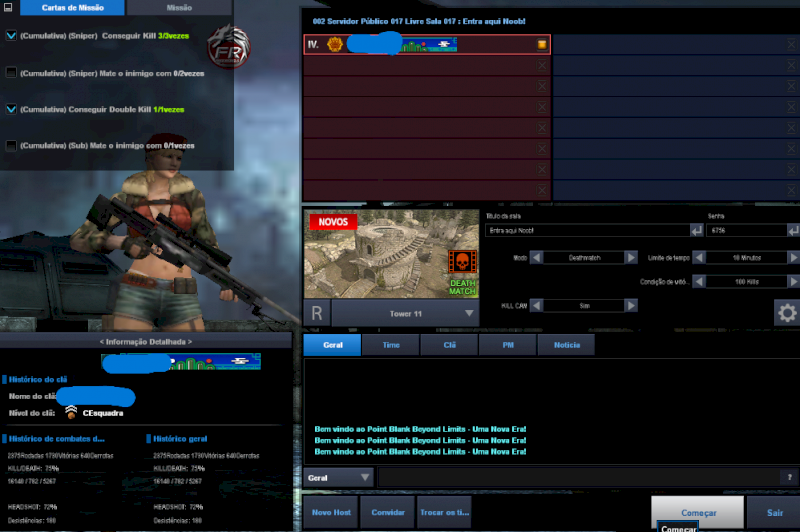Click the Senha password field

(x=746, y=231)
